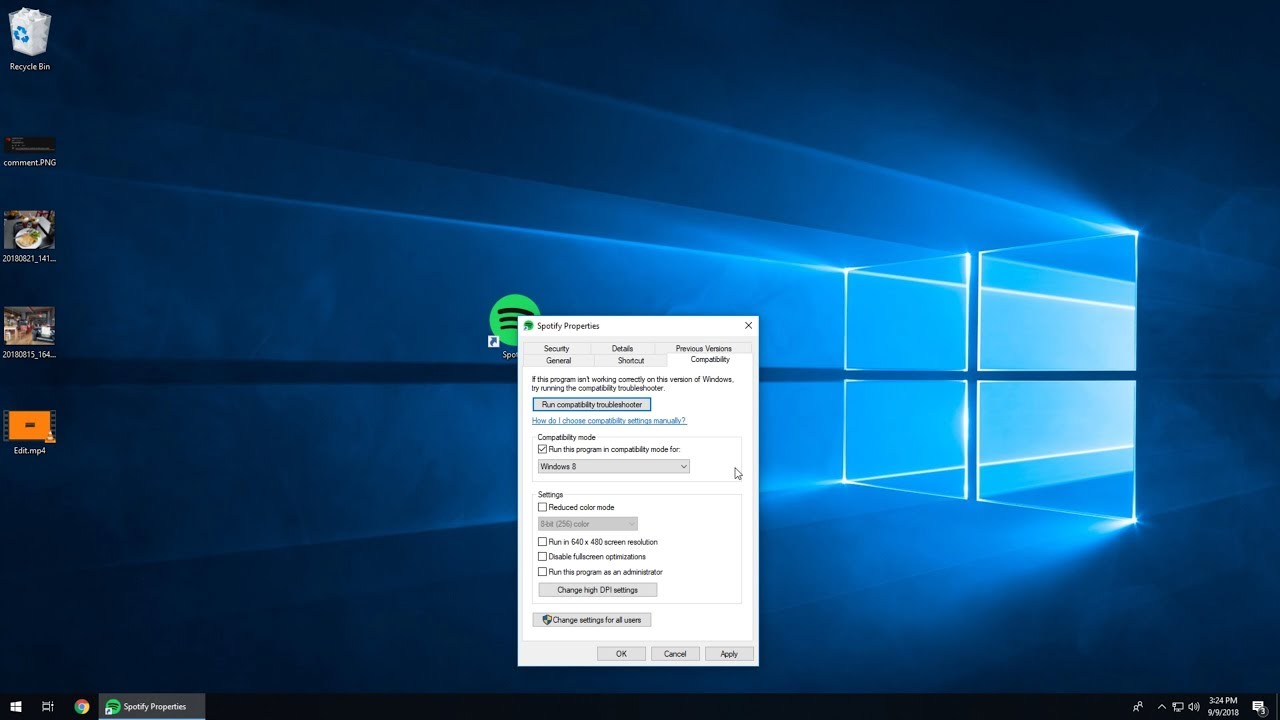The width and height of the screenshot is (1280, 720).
Task: Open the Windows Start menu
Action: coord(16,706)
